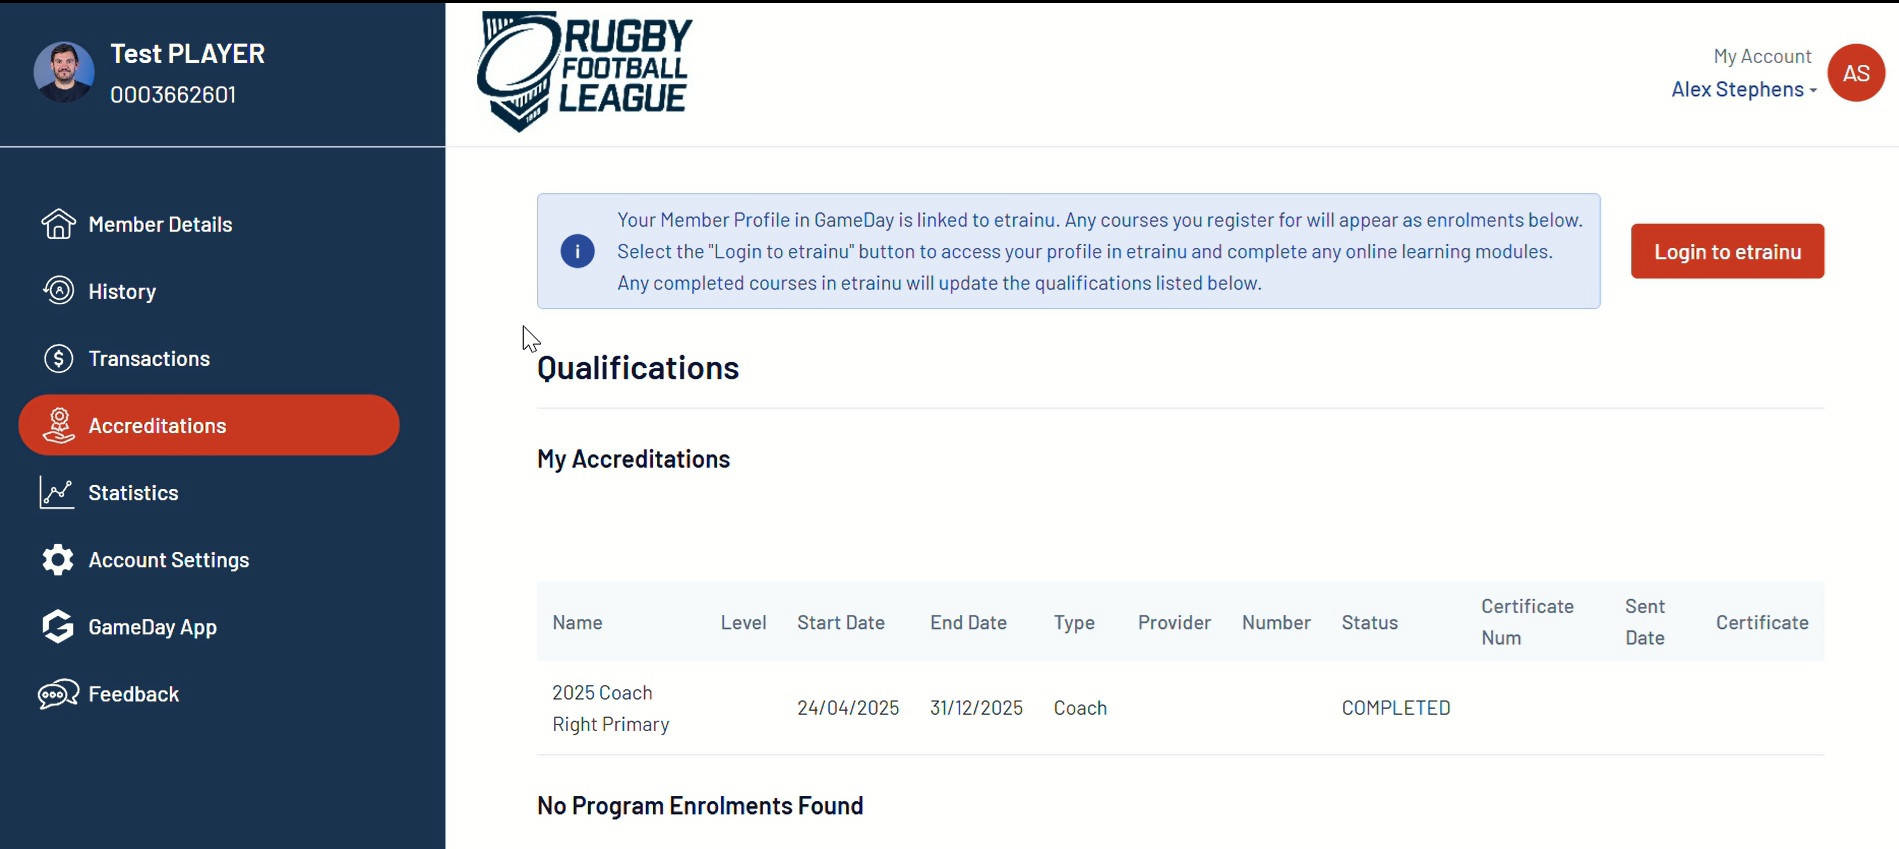Click the GameDay App logo icon
The image size is (1899, 849).
(x=58, y=627)
